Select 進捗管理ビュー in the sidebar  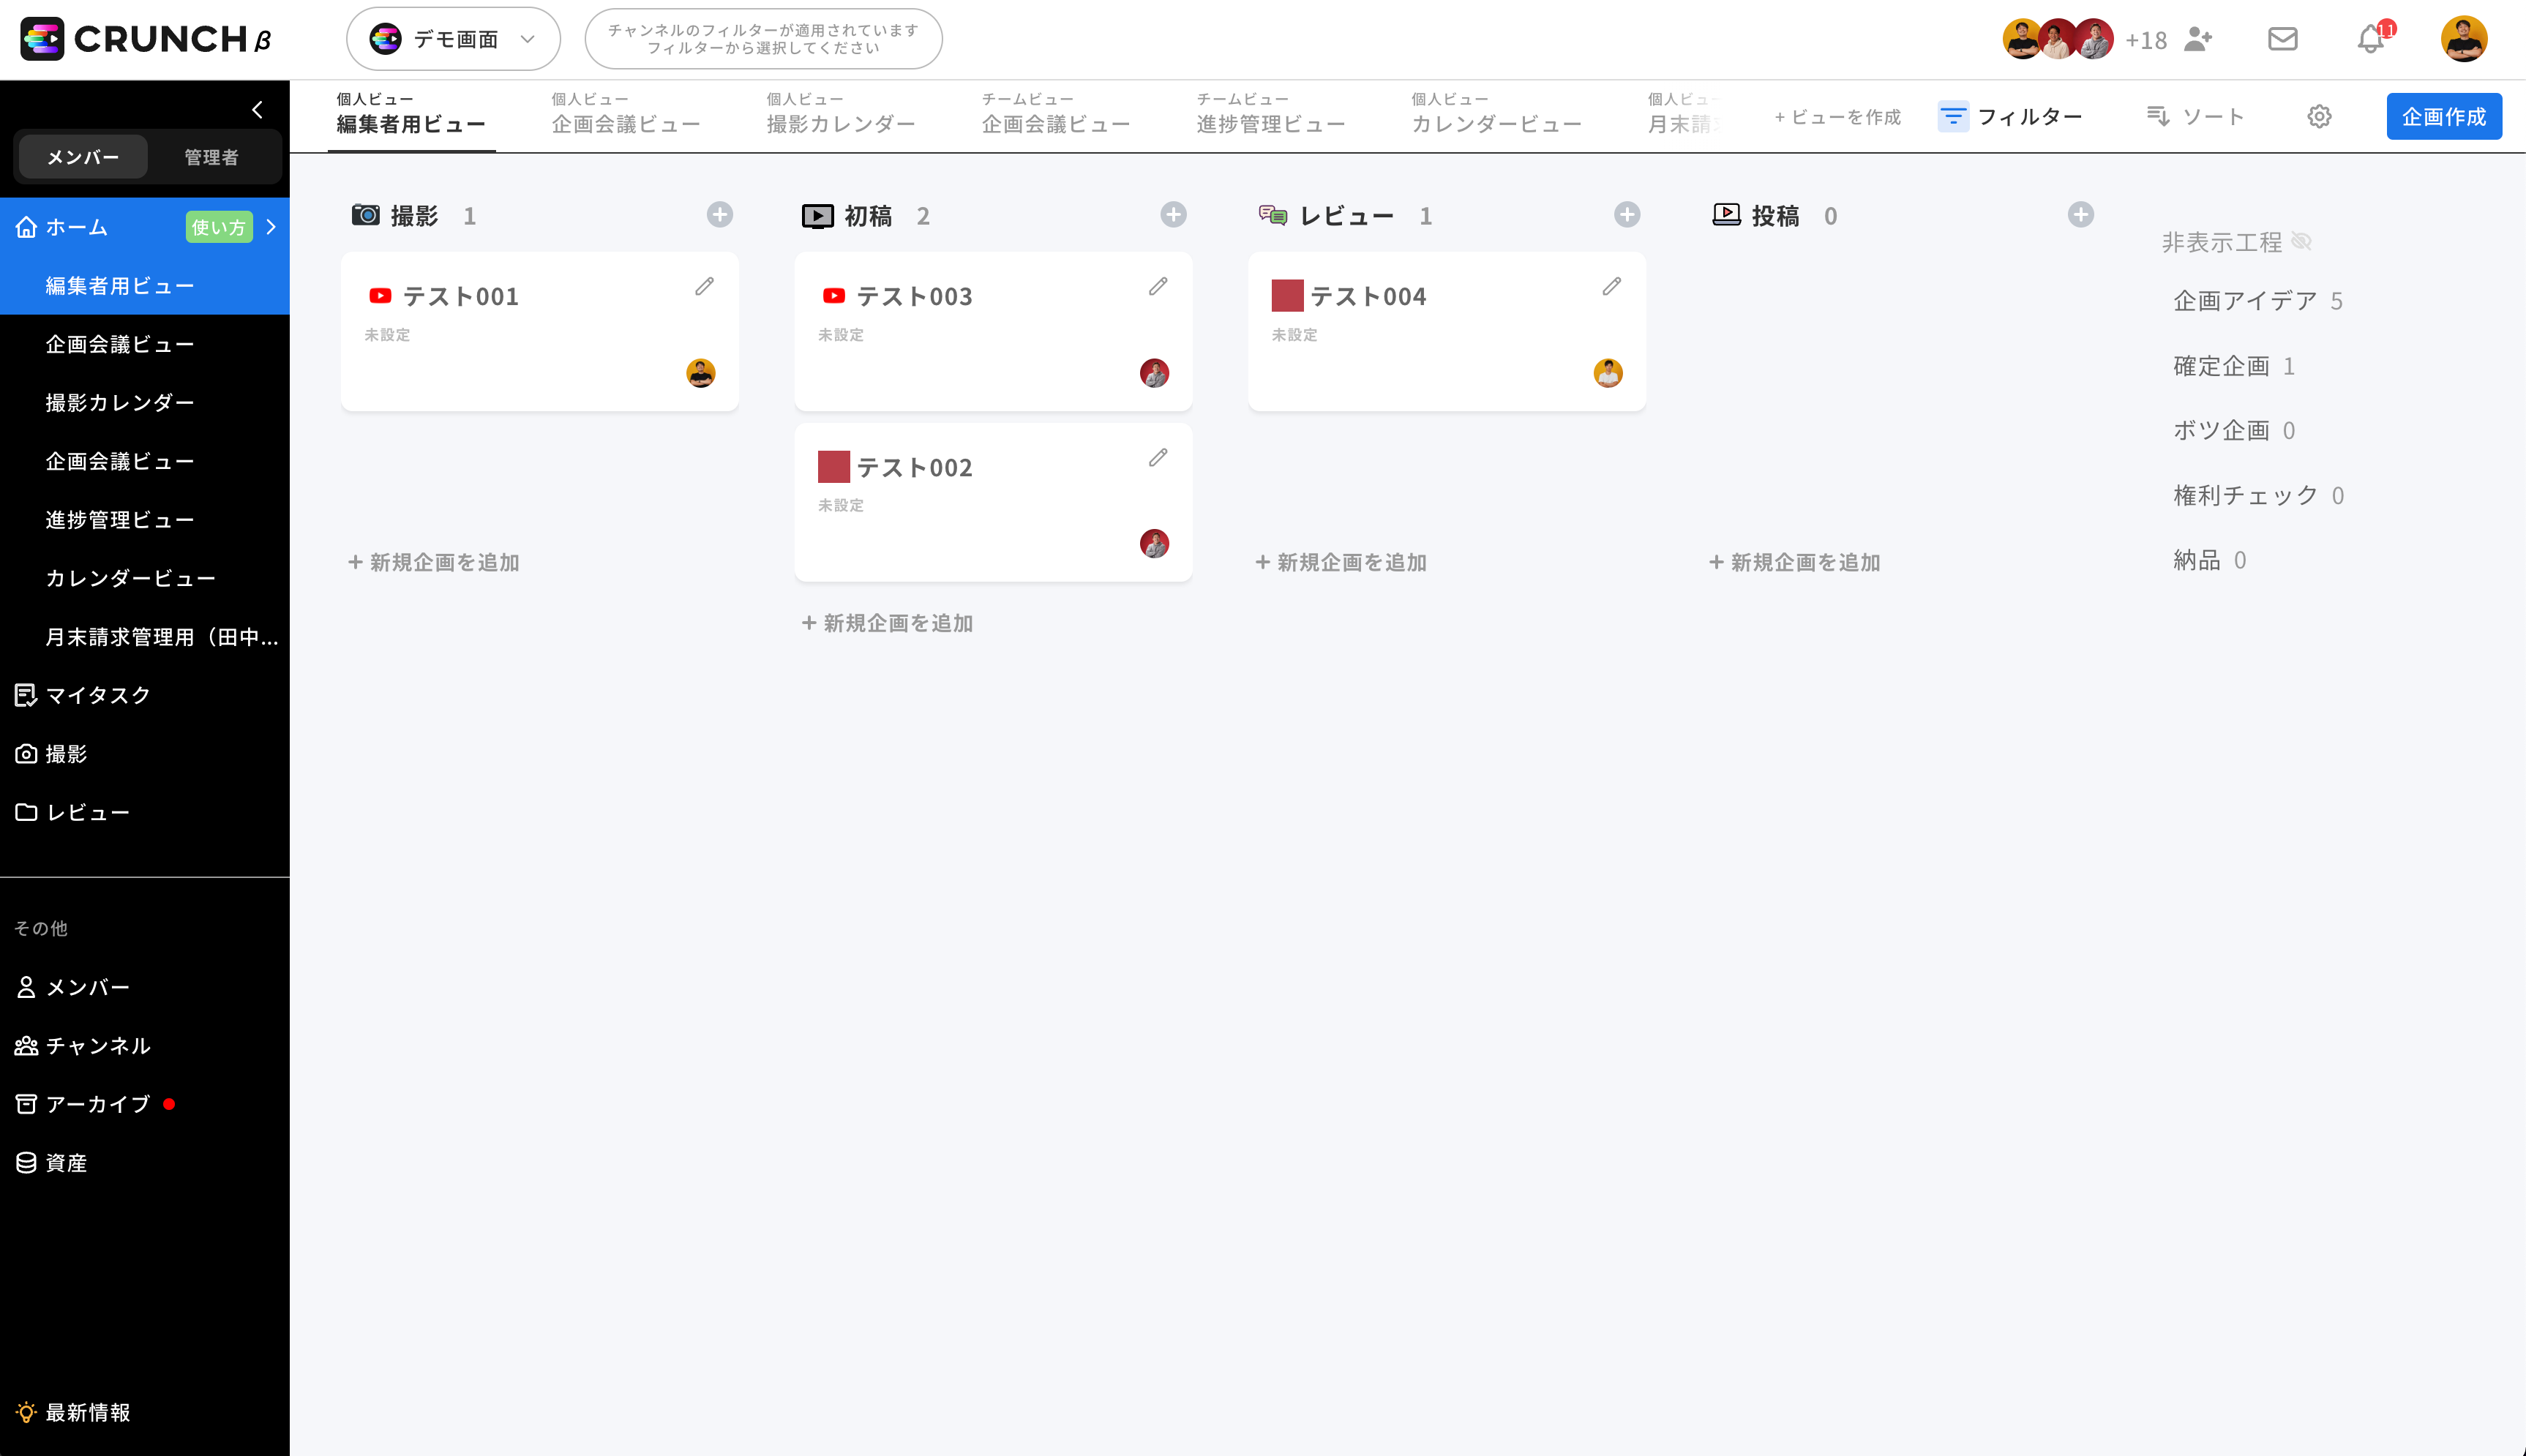[120, 520]
